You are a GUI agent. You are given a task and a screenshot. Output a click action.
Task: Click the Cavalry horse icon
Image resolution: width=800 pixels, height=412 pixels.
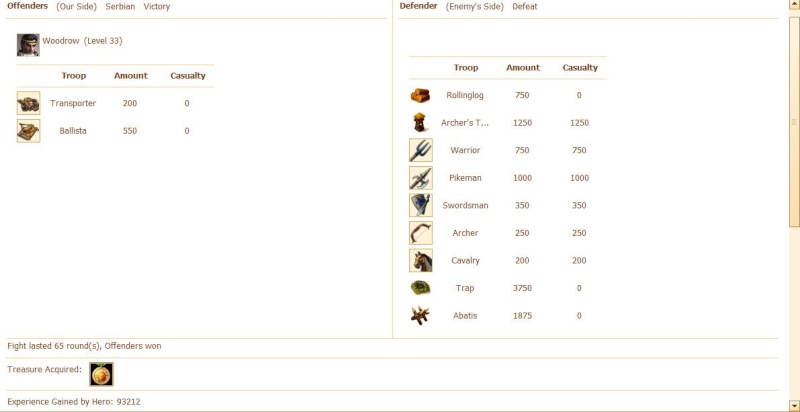tap(421, 260)
